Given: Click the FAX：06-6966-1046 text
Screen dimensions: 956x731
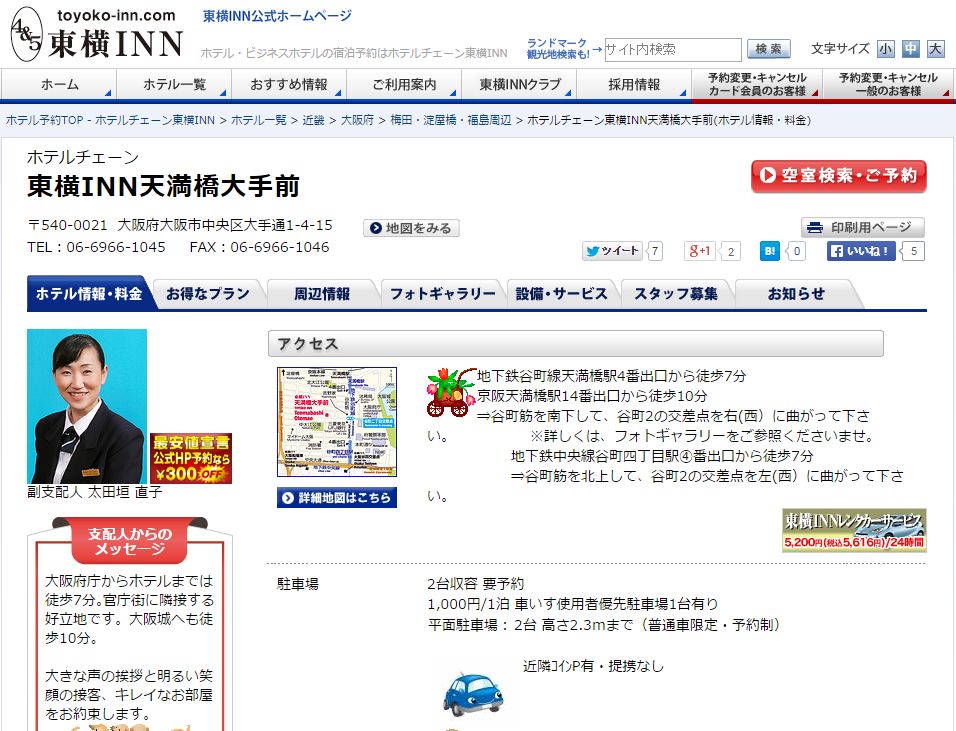Looking at the screenshot, I should (x=259, y=247).
